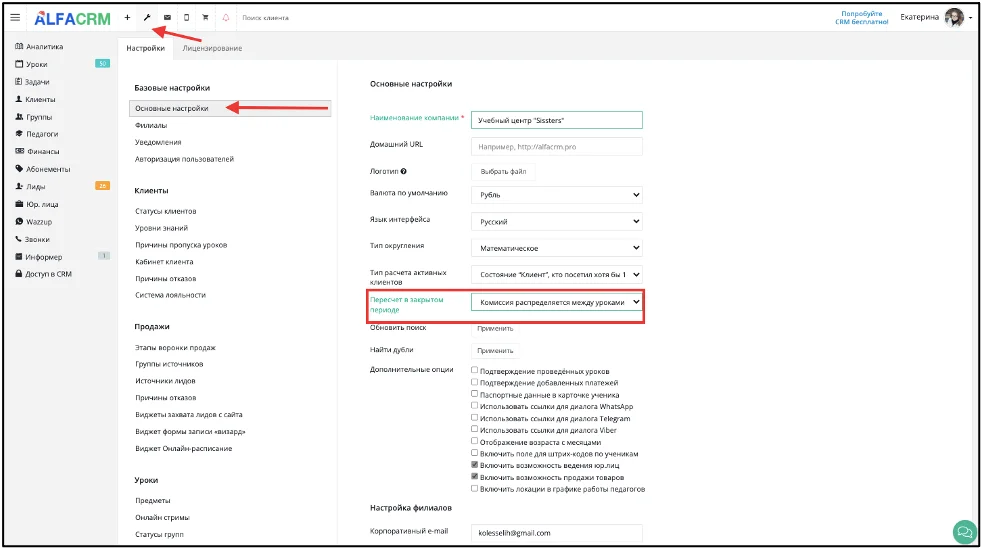The image size is (981, 550).
Task: Click the Наименование компании input field
Action: tap(557, 120)
